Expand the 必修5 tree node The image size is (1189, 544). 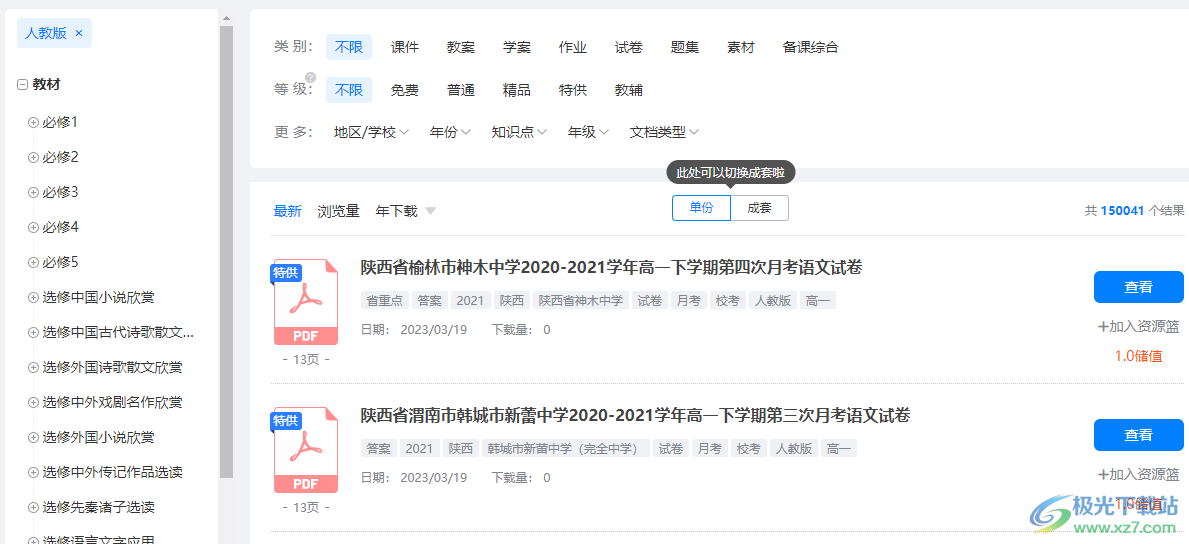(x=33, y=263)
